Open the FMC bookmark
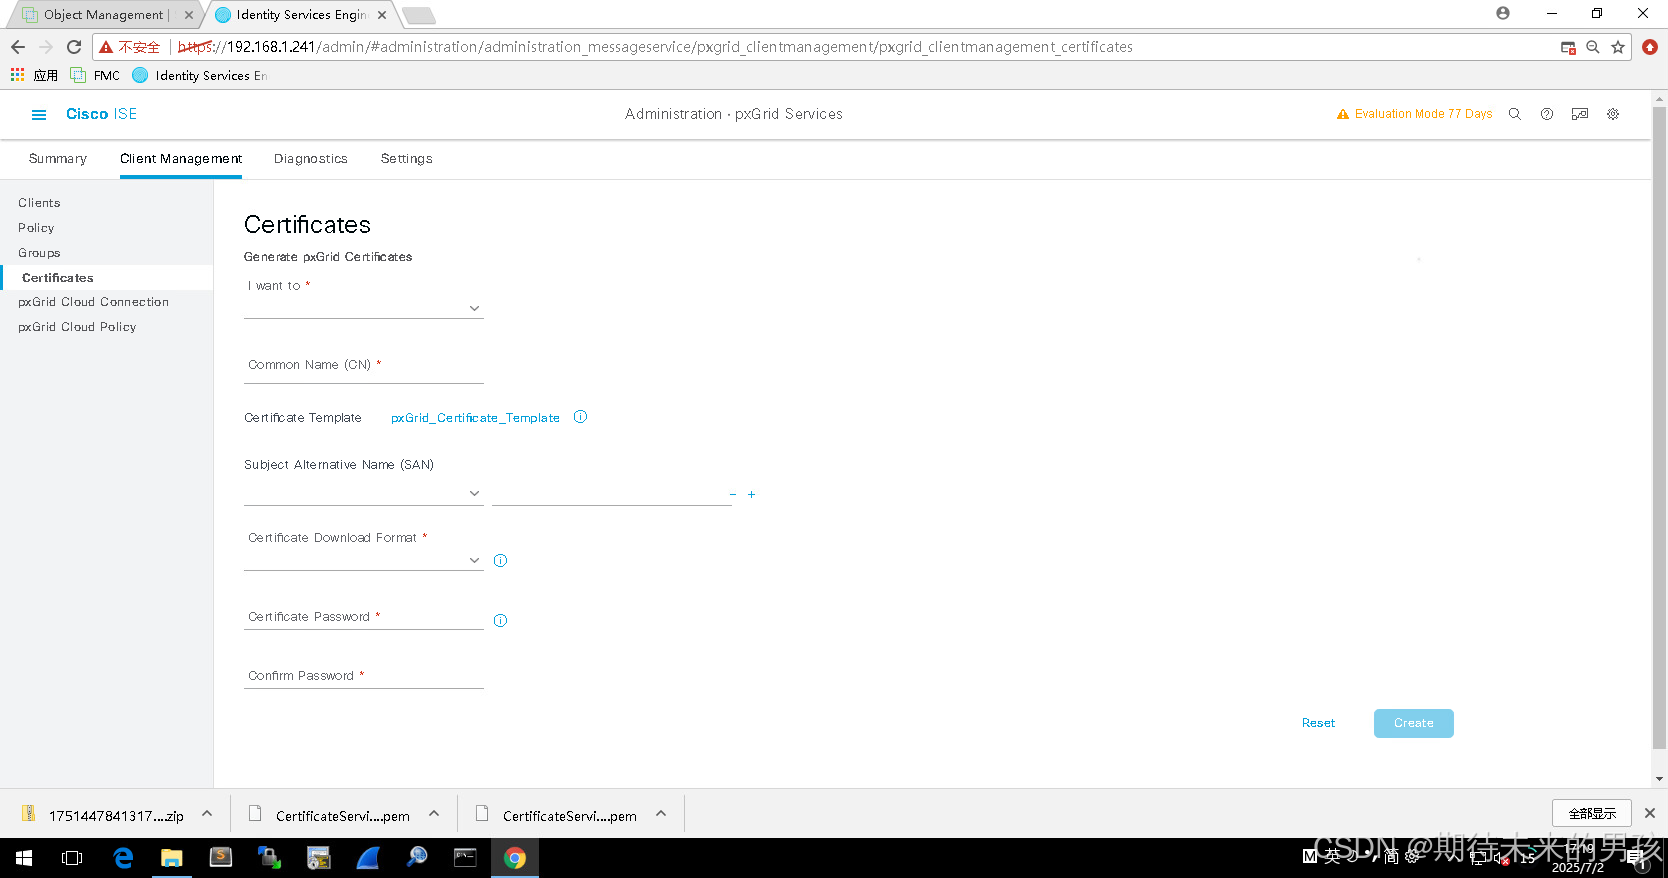This screenshot has height=878, width=1668. [95, 75]
